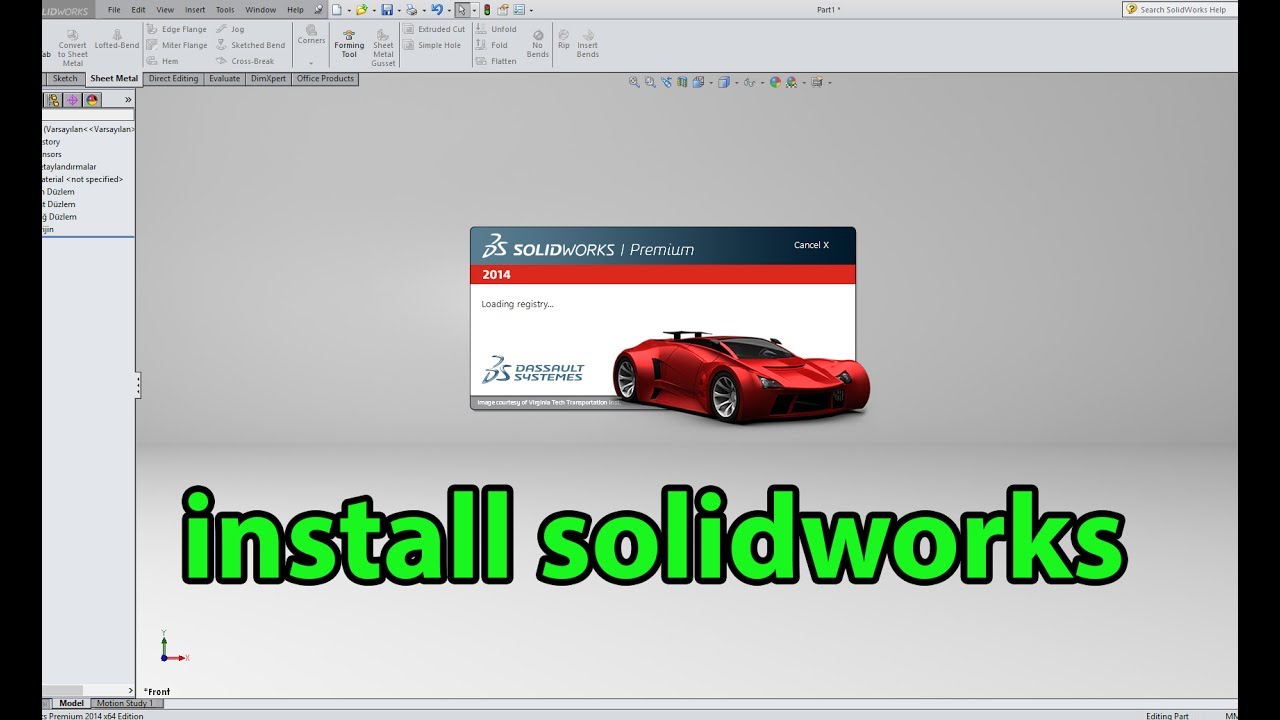Expand the New document dropdown arrow
The height and width of the screenshot is (720, 1280).
[x=349, y=10]
